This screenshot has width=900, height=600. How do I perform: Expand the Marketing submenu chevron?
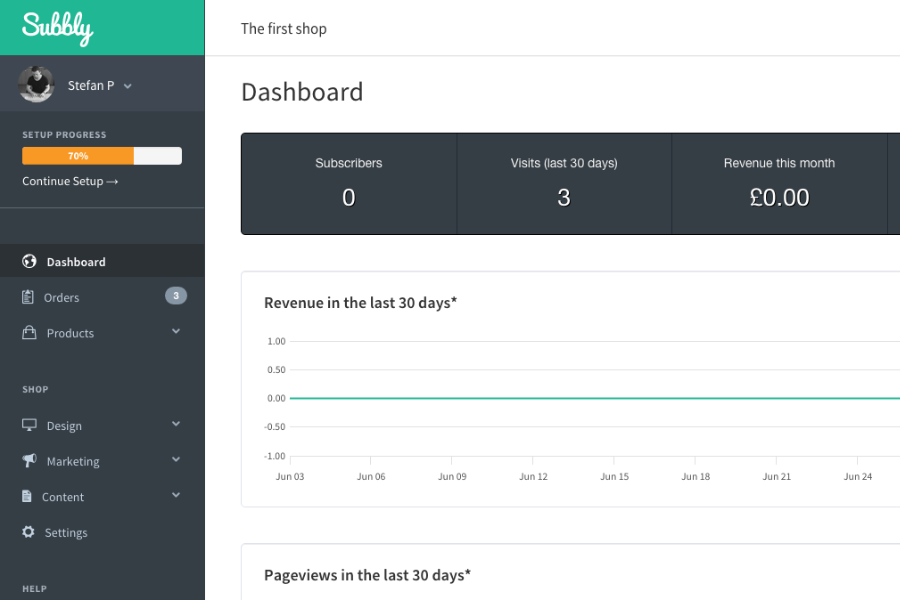pyautogui.click(x=176, y=459)
